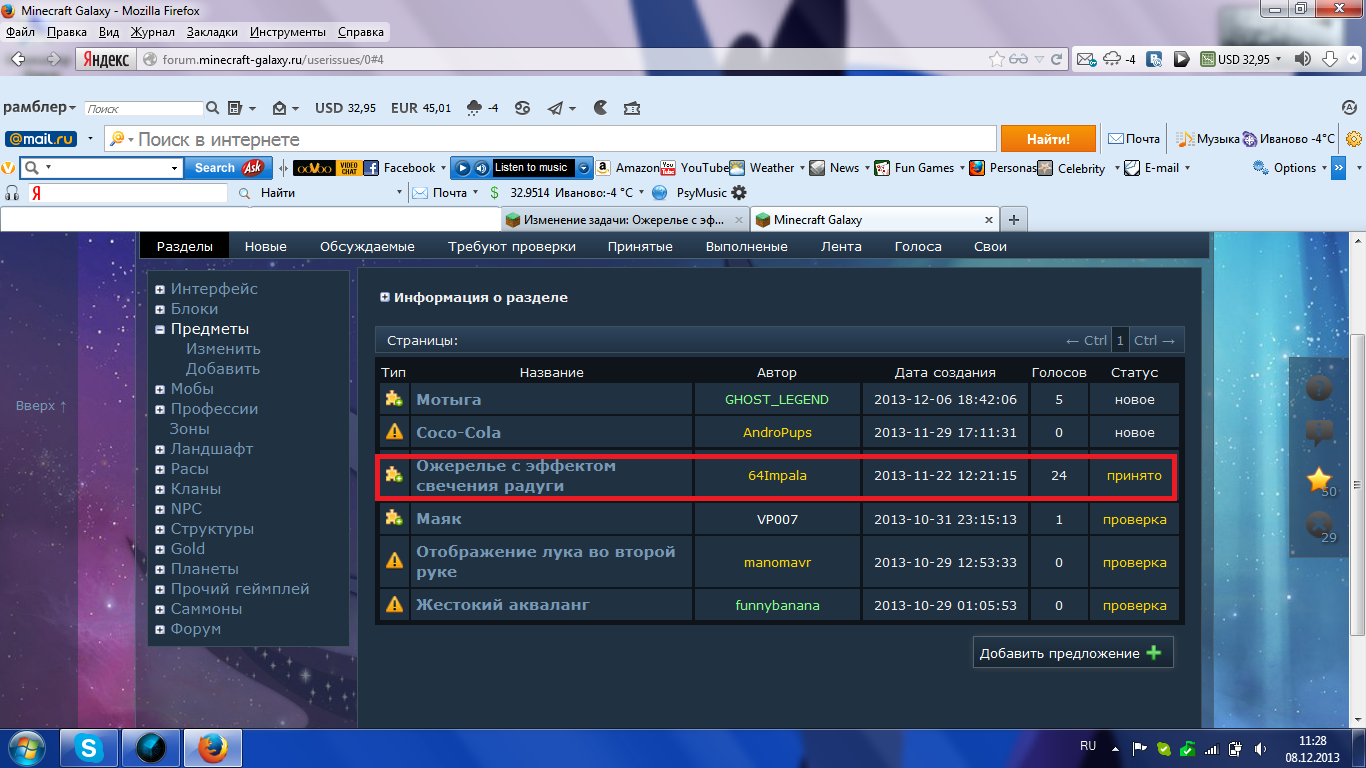Viewport: 1366px width, 768px height.
Task: Open Options dropdown in Ask toolbar
Action: [1324, 168]
